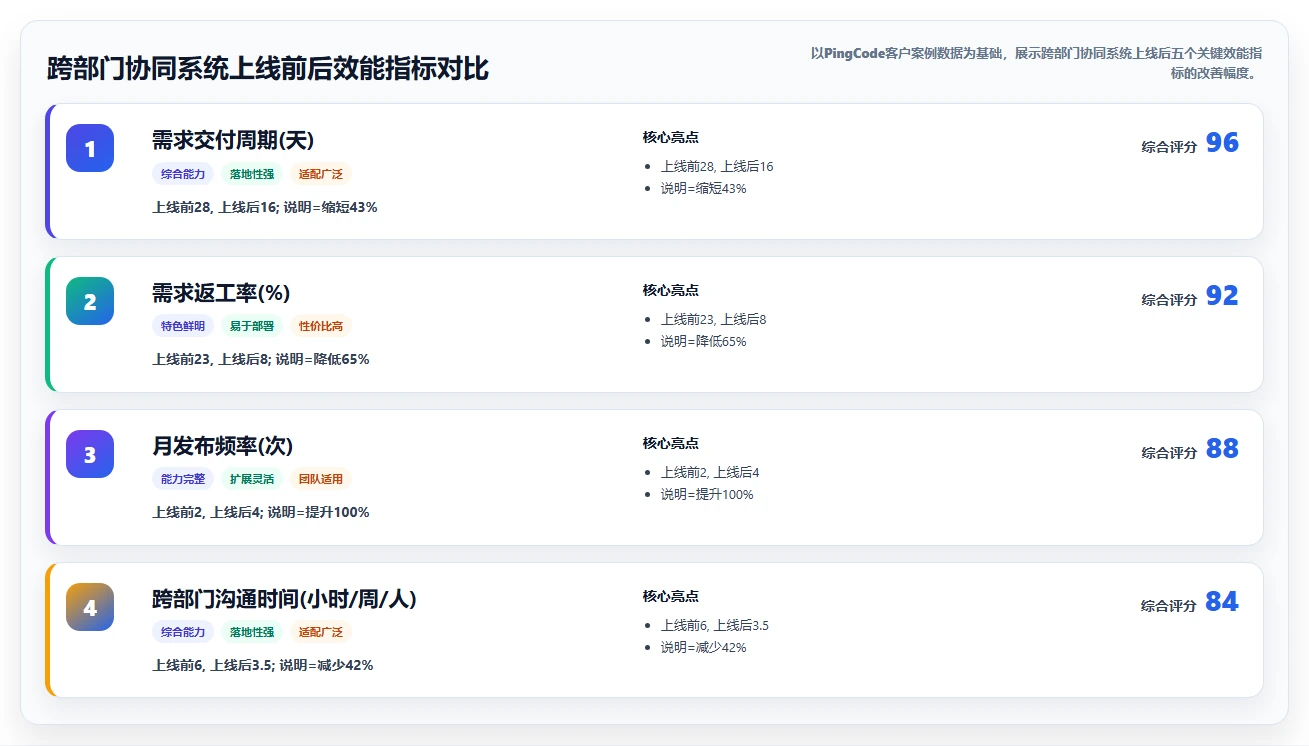Click bullet 说明=提升100%

point(707,494)
